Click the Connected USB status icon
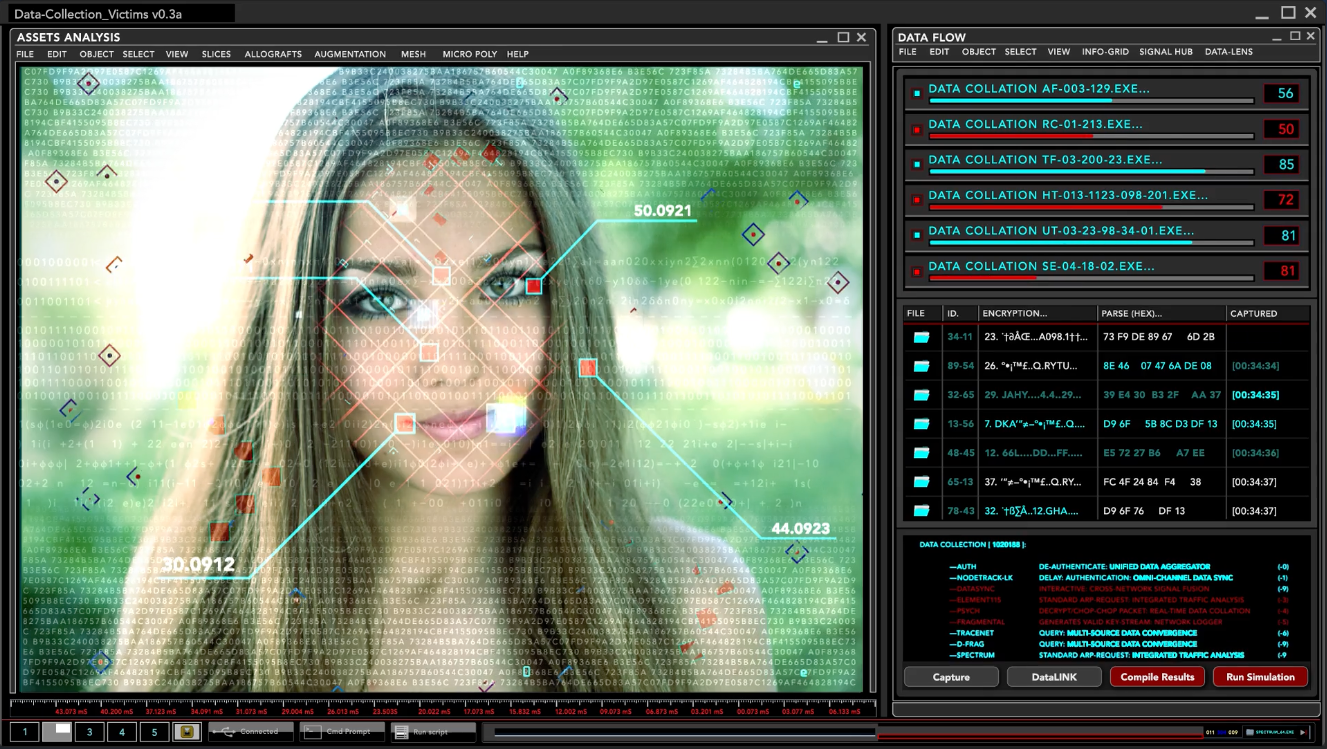 coord(225,732)
